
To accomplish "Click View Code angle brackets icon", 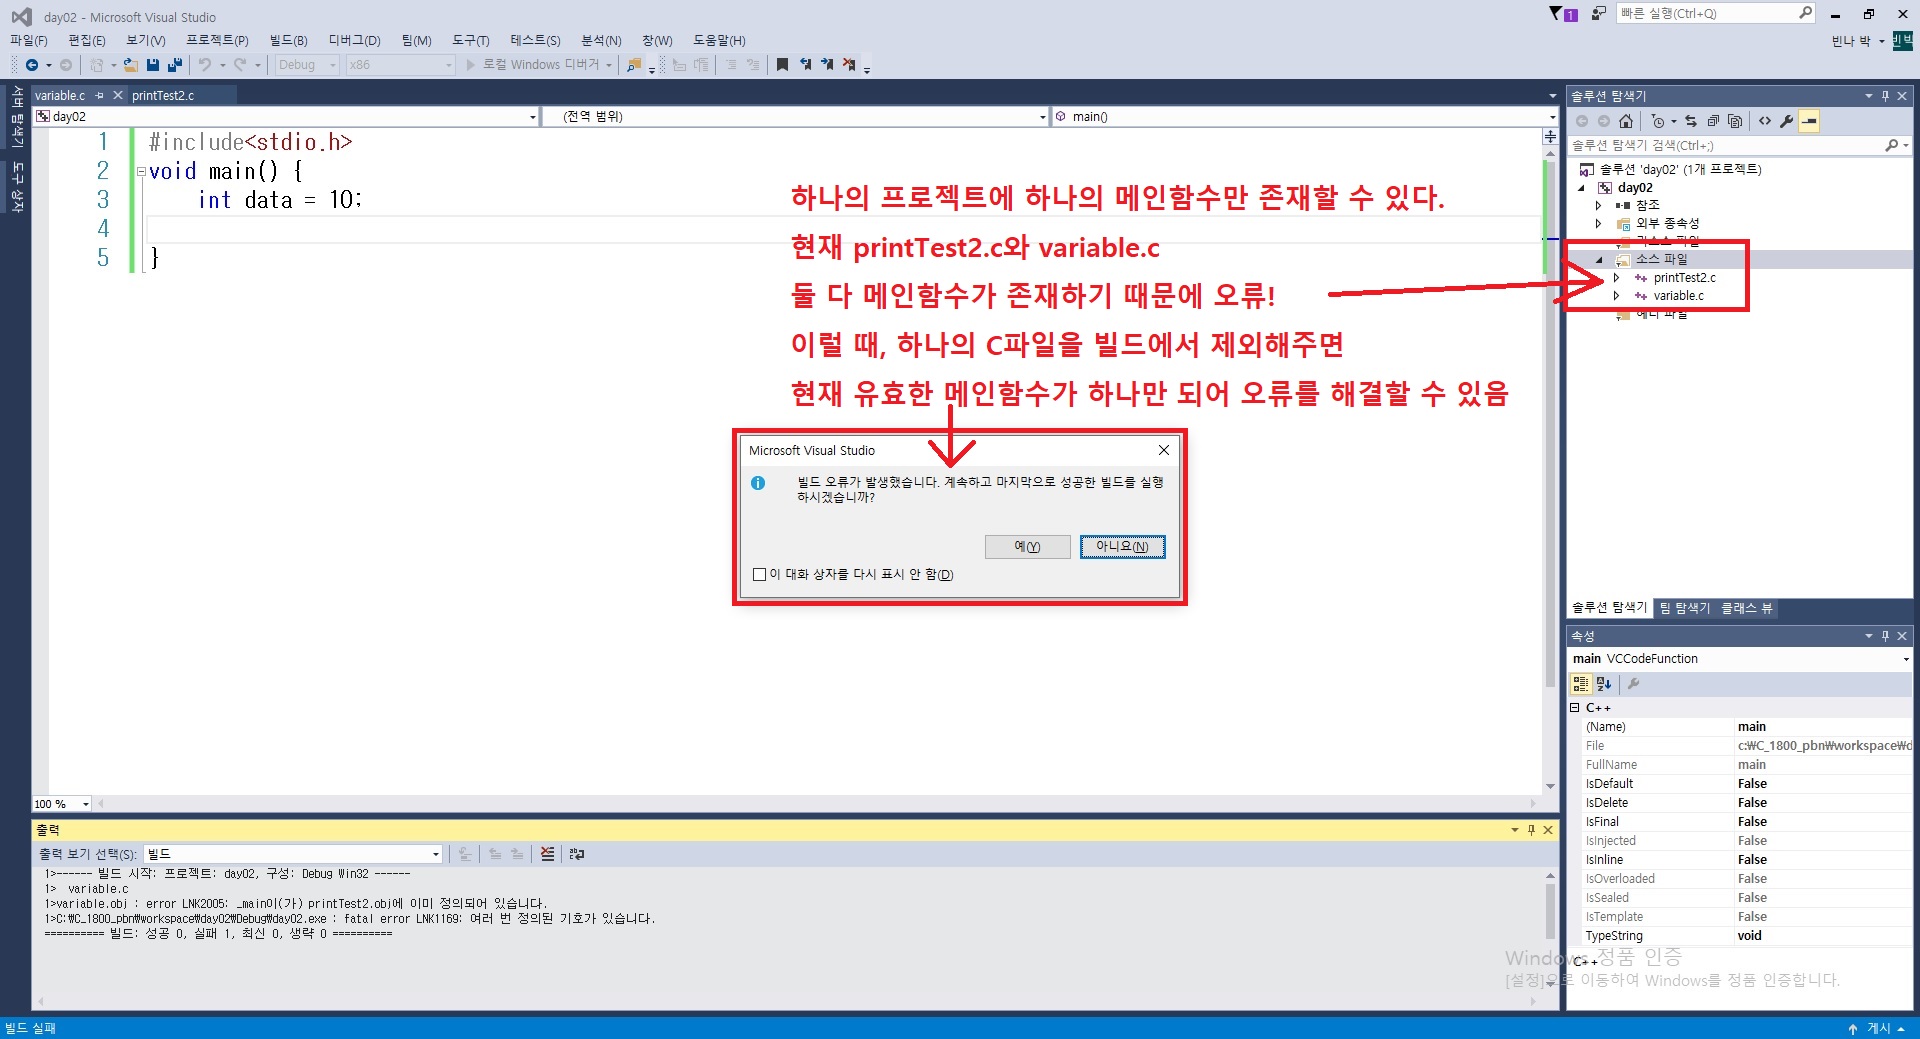I will click(1765, 121).
